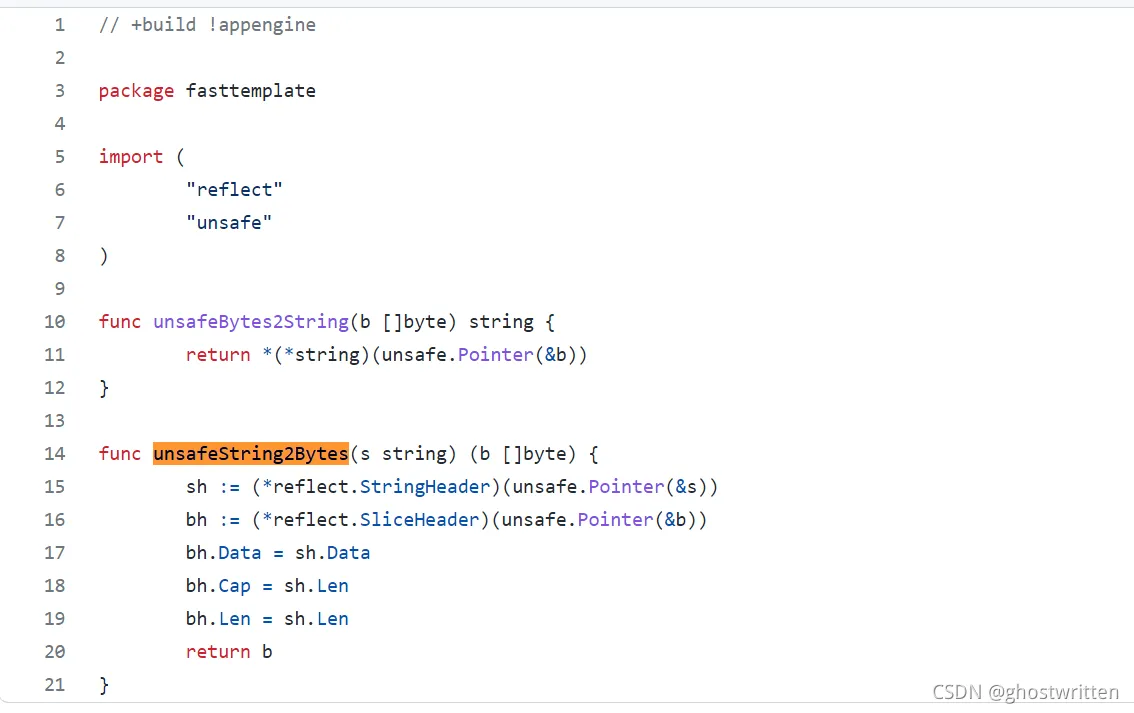
Task: Click the "unsafe" import string
Action: pos(229,223)
